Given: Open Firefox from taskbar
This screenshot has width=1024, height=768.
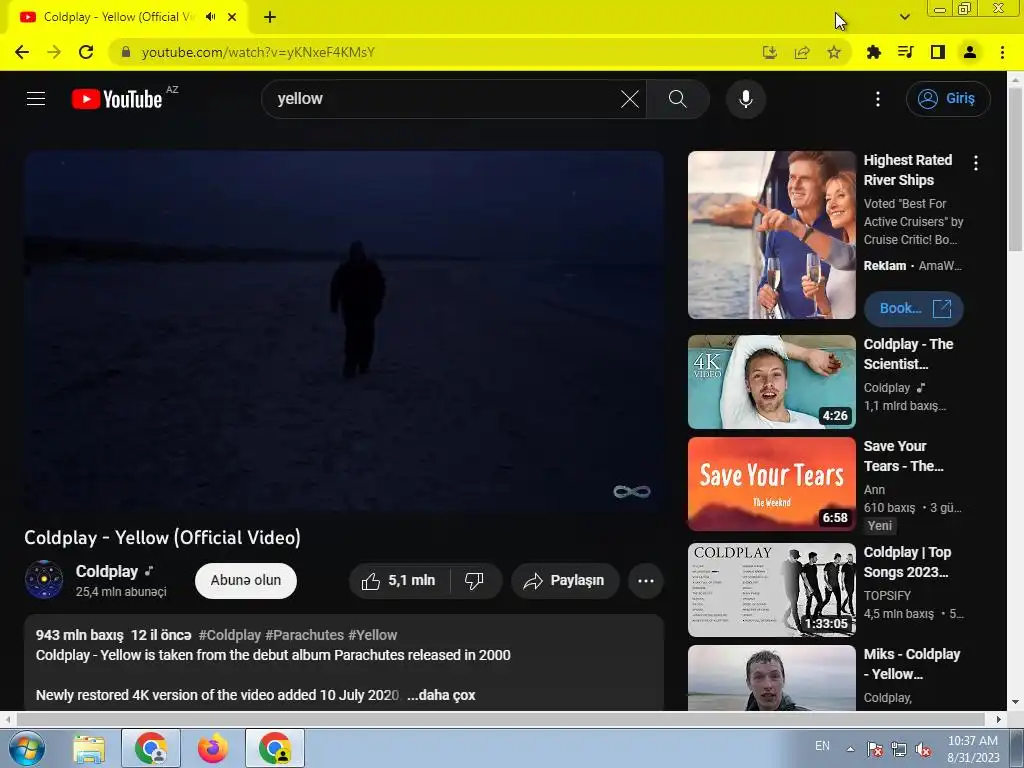Looking at the screenshot, I should [213, 748].
